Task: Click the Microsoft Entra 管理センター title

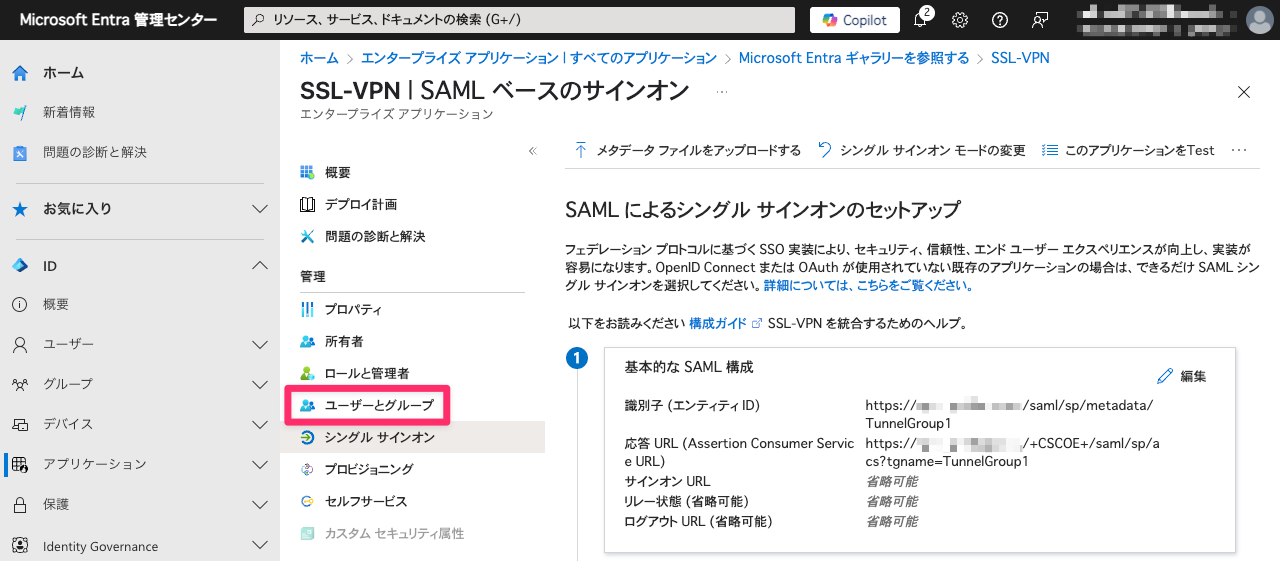Action: tap(118, 20)
